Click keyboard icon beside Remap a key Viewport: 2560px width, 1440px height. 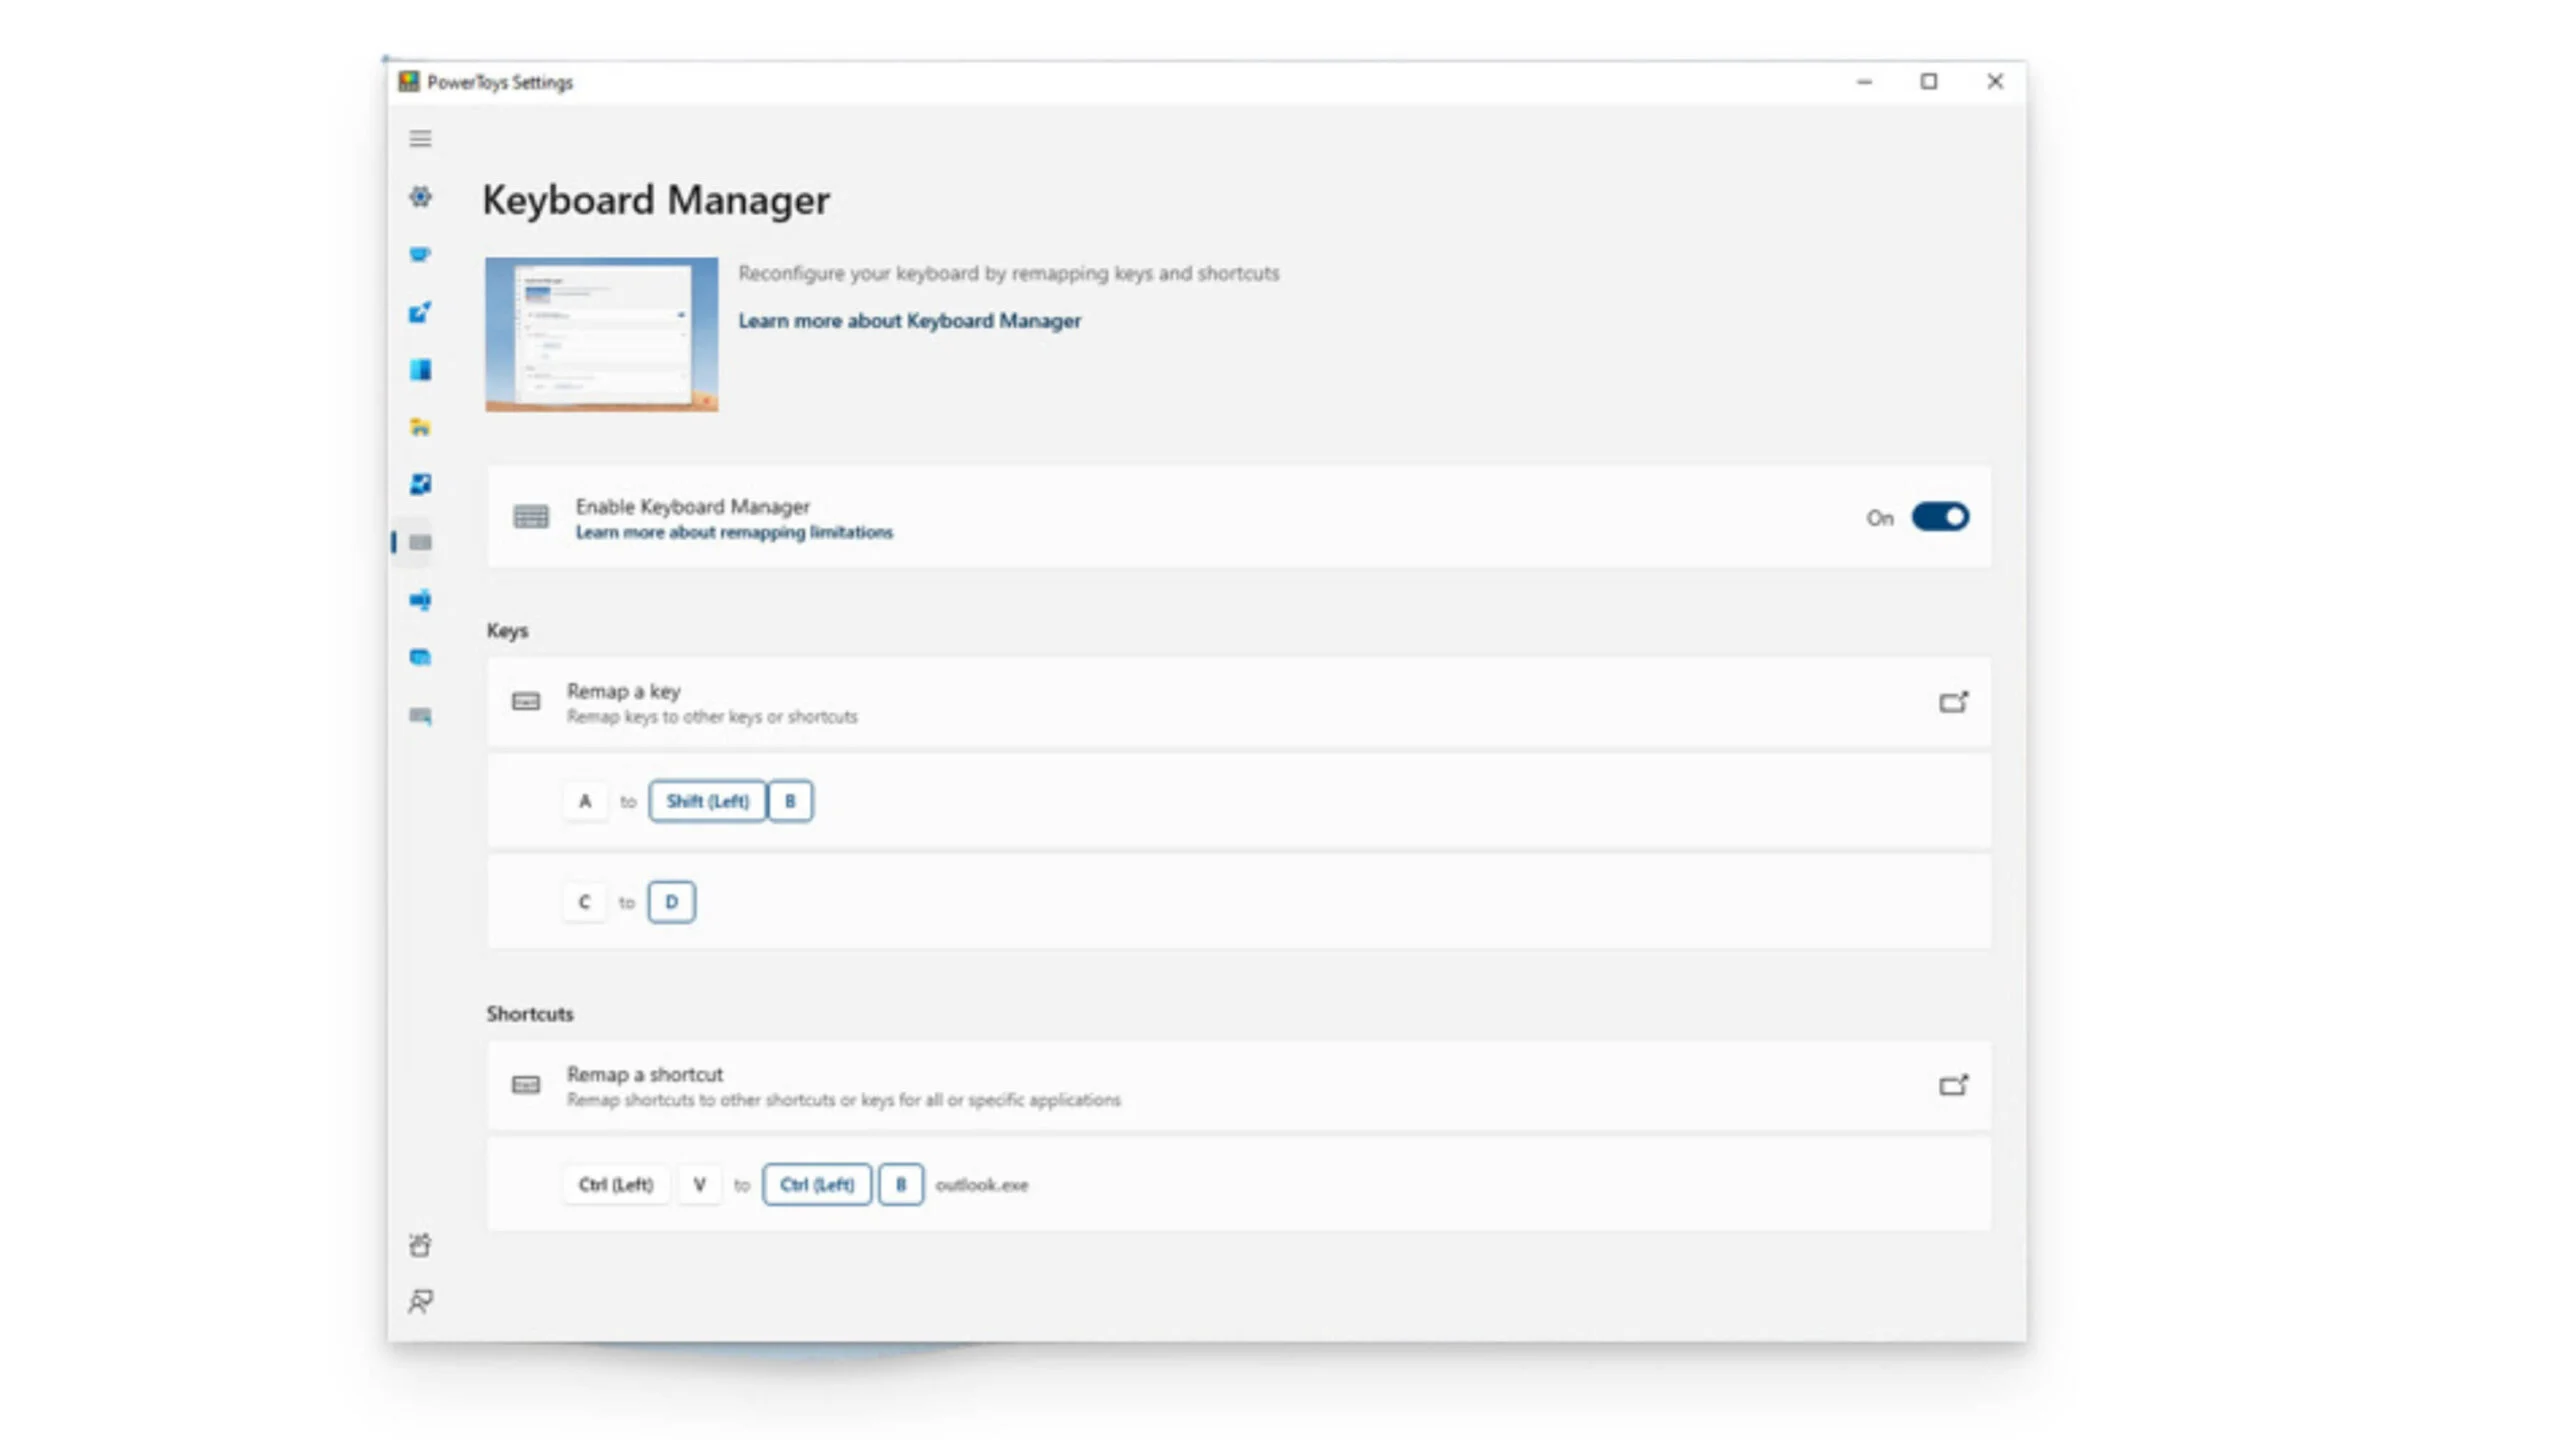[x=526, y=702]
